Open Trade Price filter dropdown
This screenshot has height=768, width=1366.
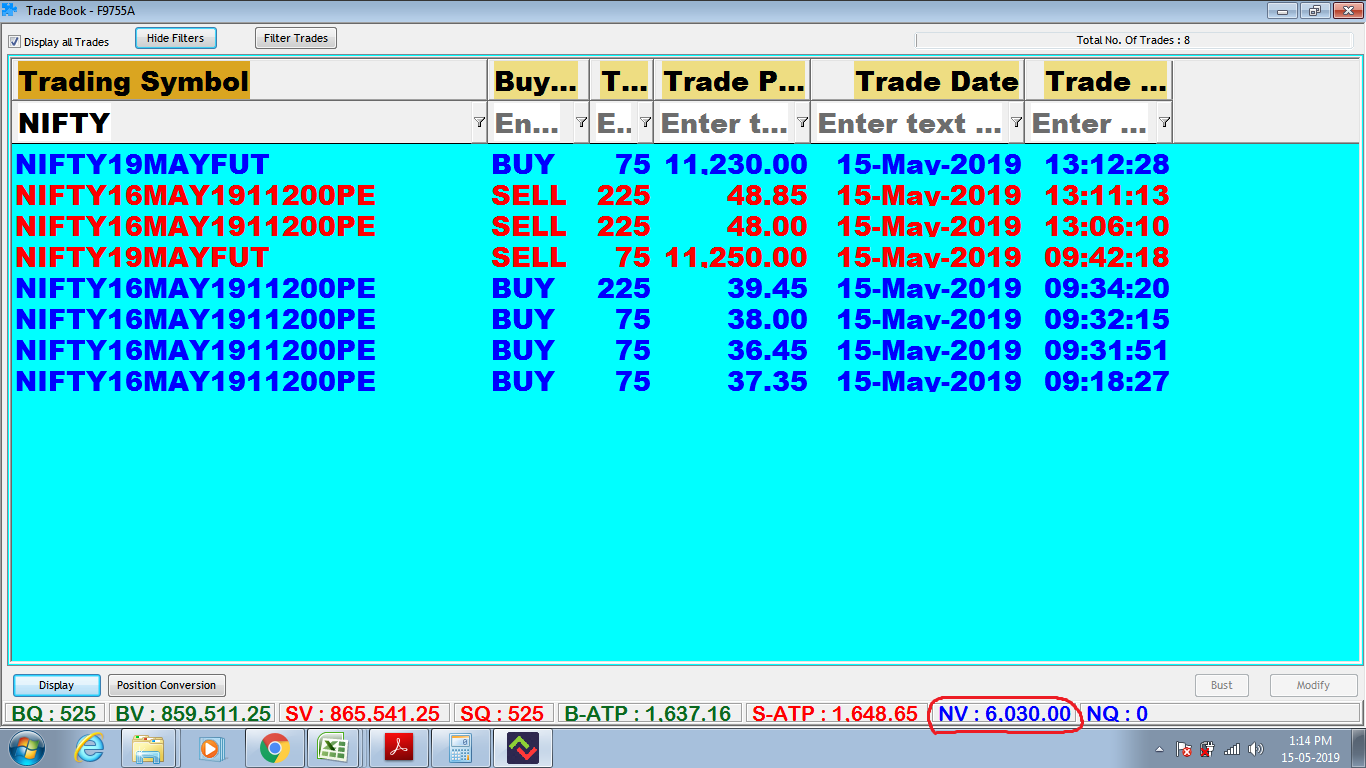coord(802,122)
